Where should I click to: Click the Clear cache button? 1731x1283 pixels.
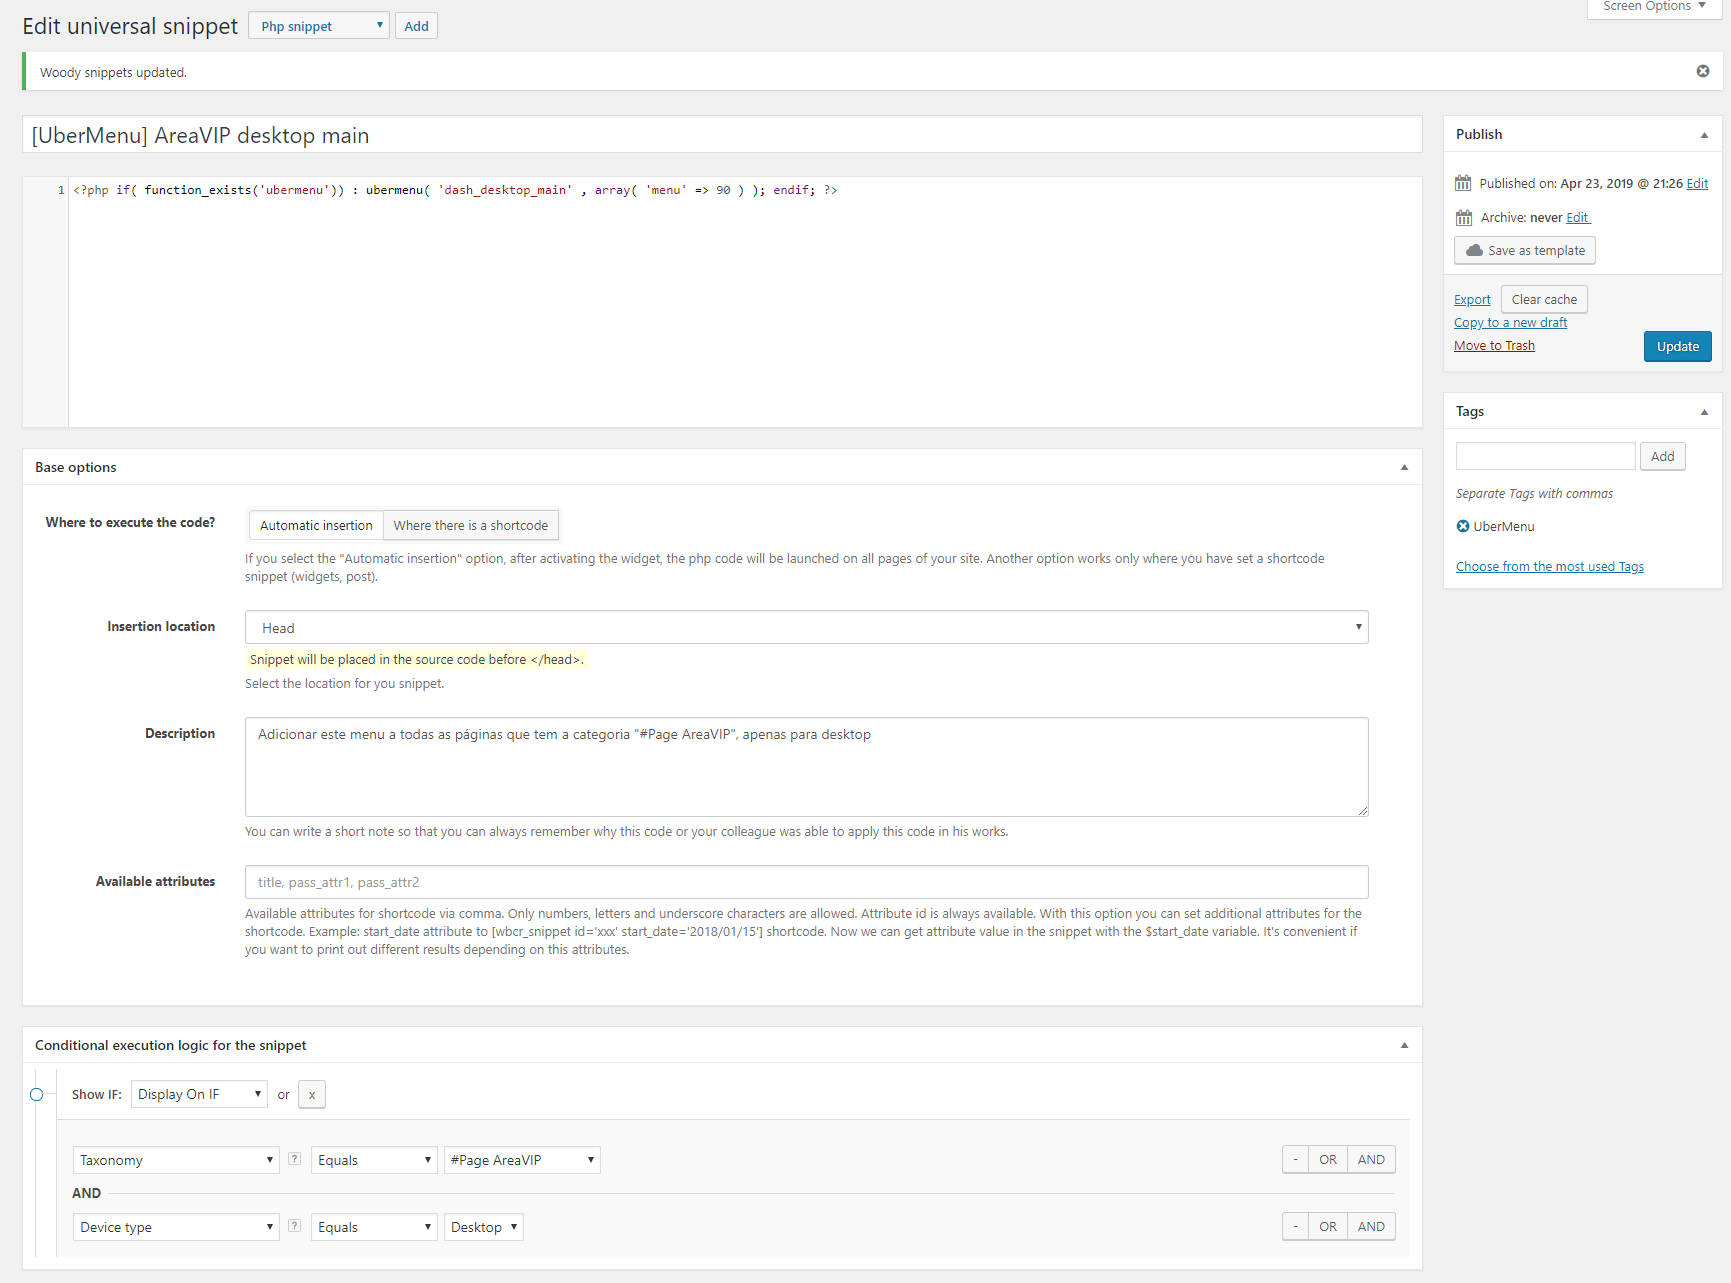coord(1544,299)
